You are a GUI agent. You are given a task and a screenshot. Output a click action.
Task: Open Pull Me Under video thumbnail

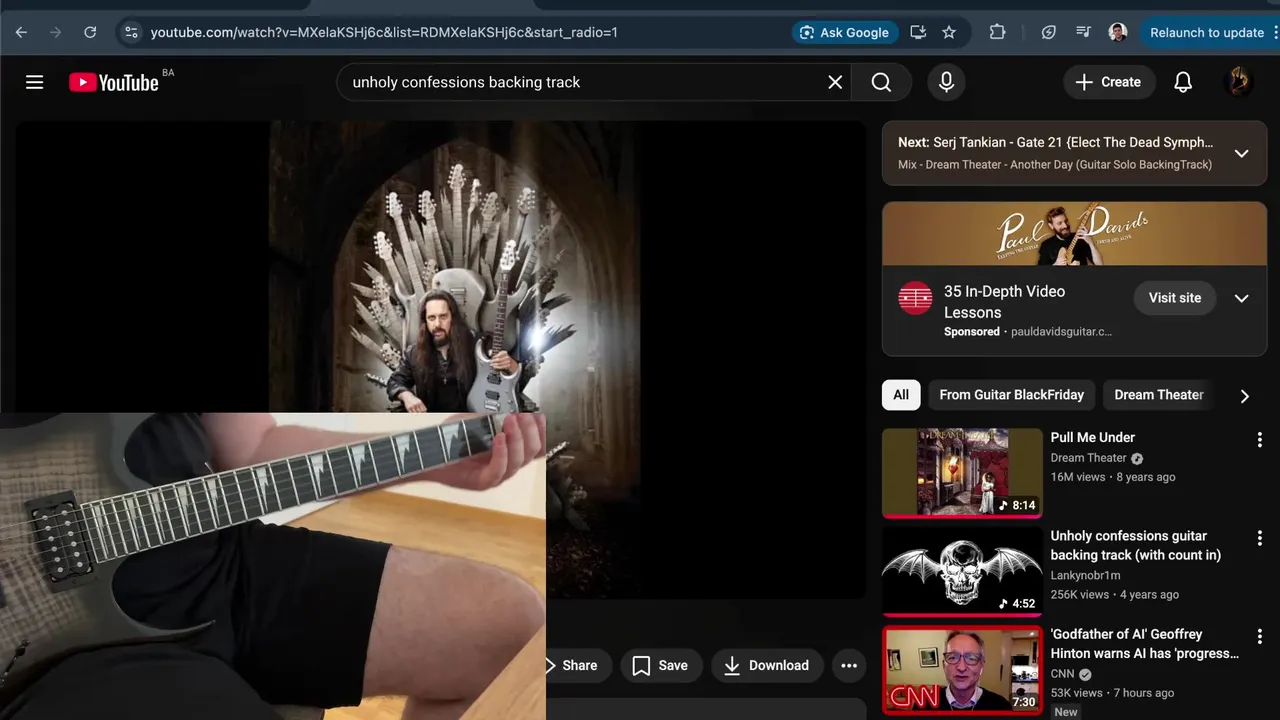click(x=962, y=473)
